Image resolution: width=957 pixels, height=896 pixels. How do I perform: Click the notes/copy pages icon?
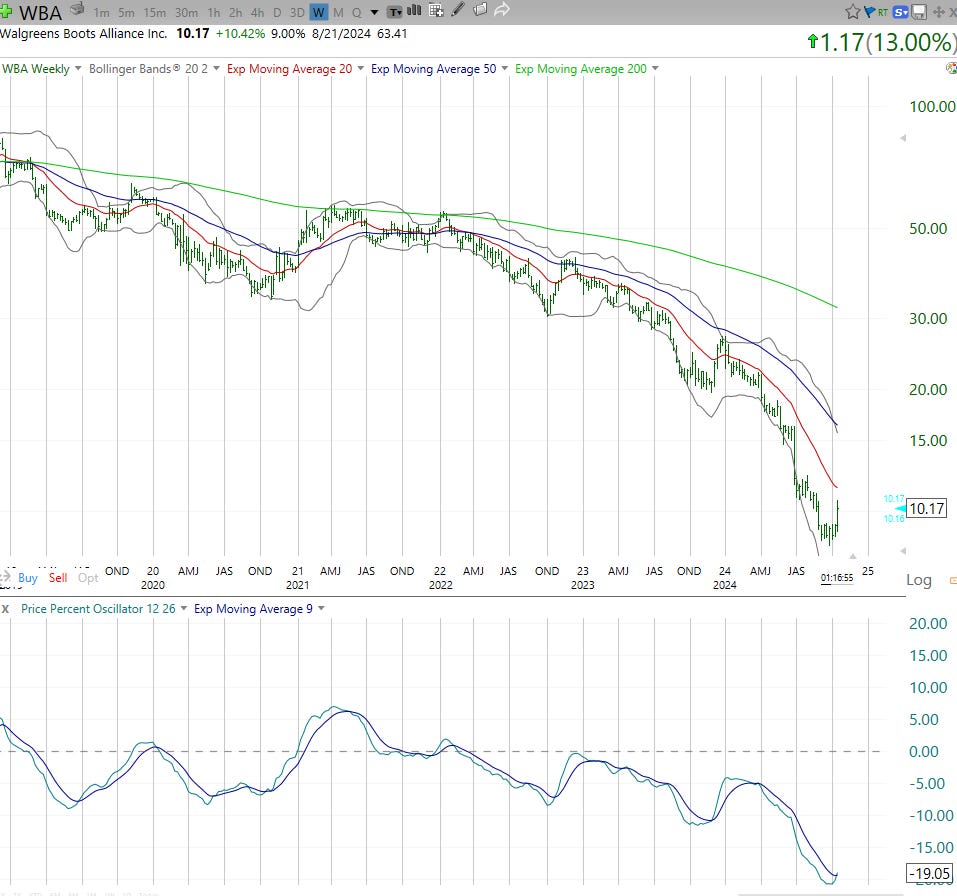tap(480, 10)
